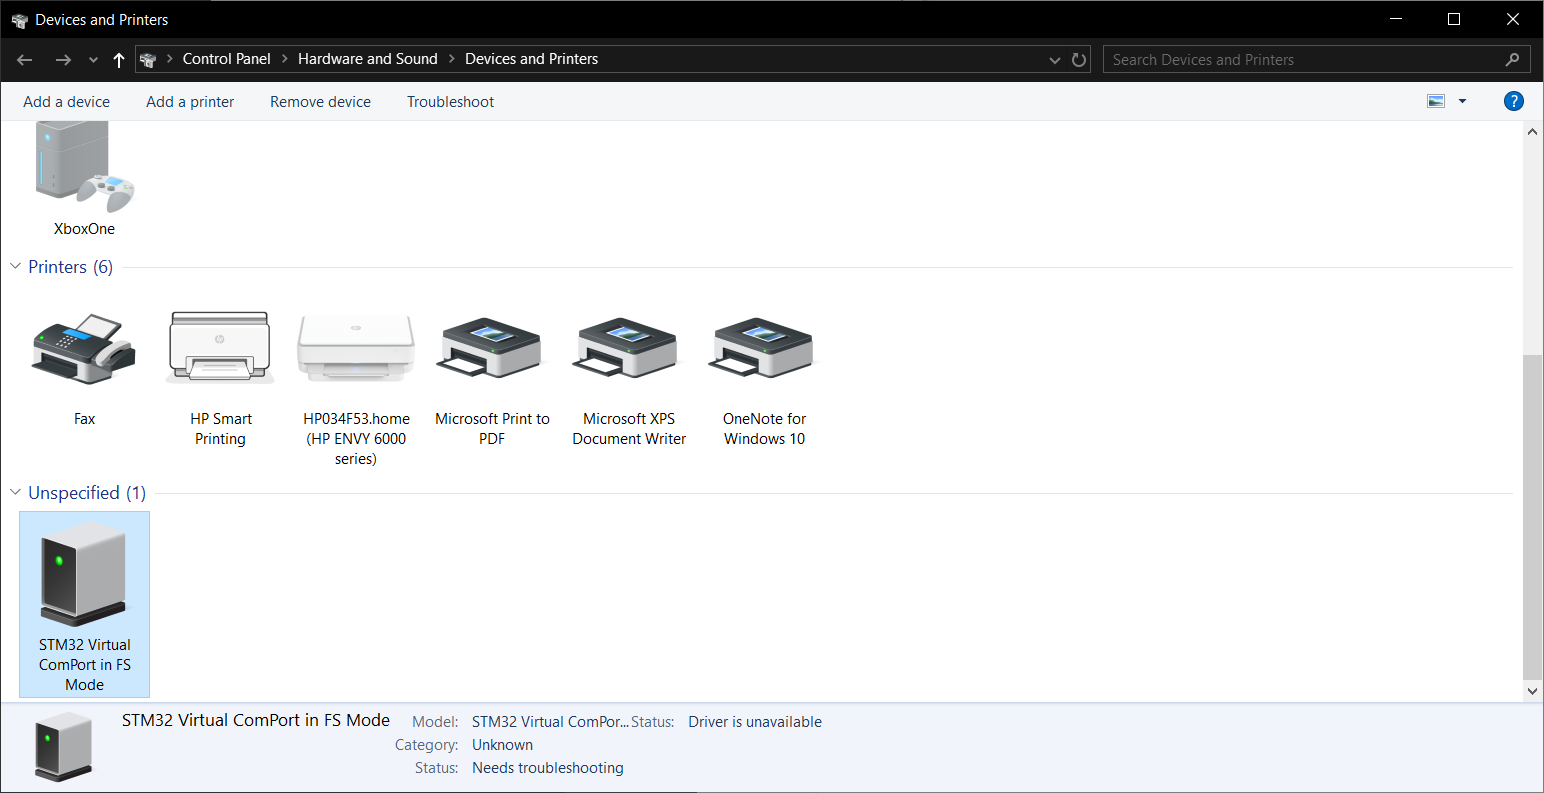The width and height of the screenshot is (1544, 793).
Task: Navigate to Control Panel breadcrumb
Action: (227, 59)
